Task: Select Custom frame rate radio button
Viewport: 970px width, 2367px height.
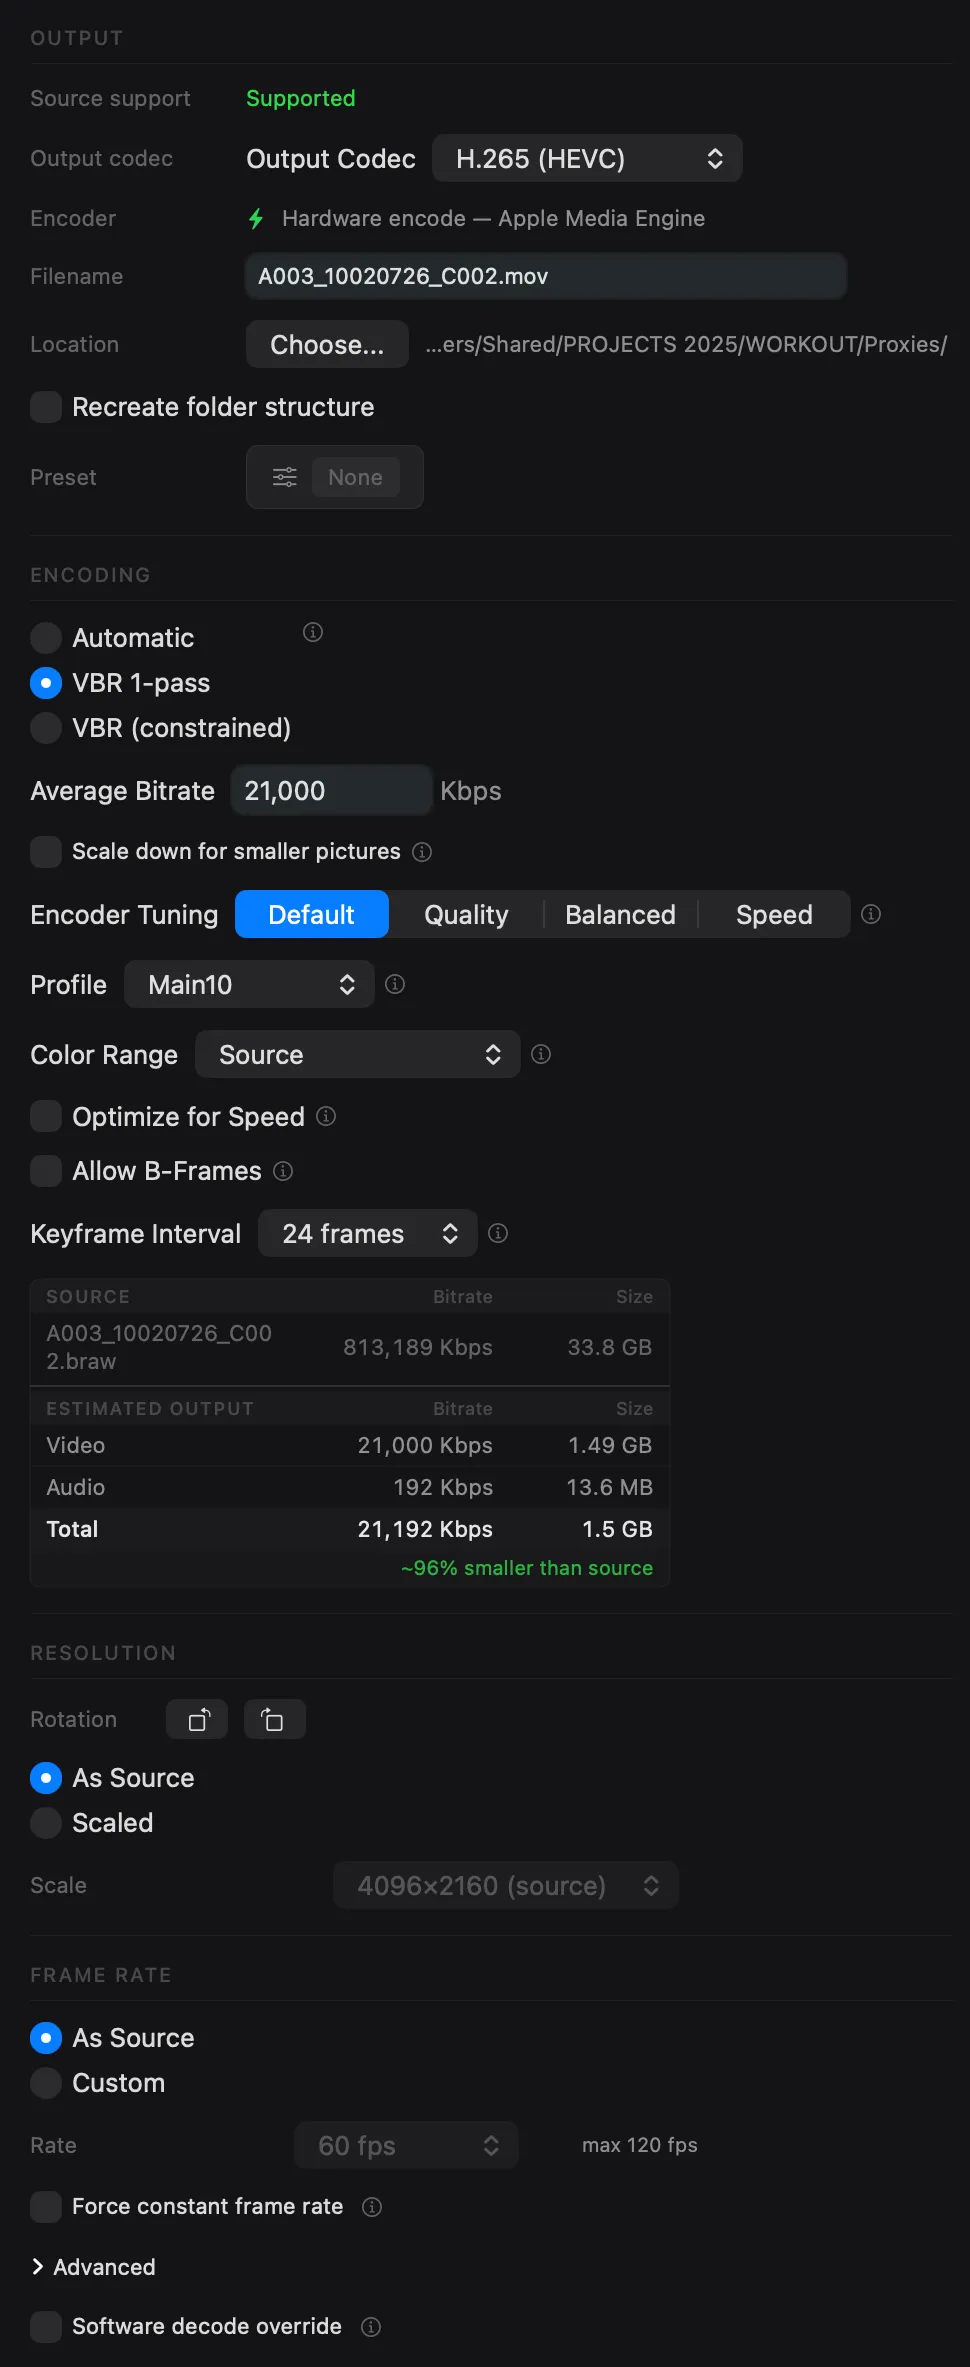Action: click(46, 2083)
